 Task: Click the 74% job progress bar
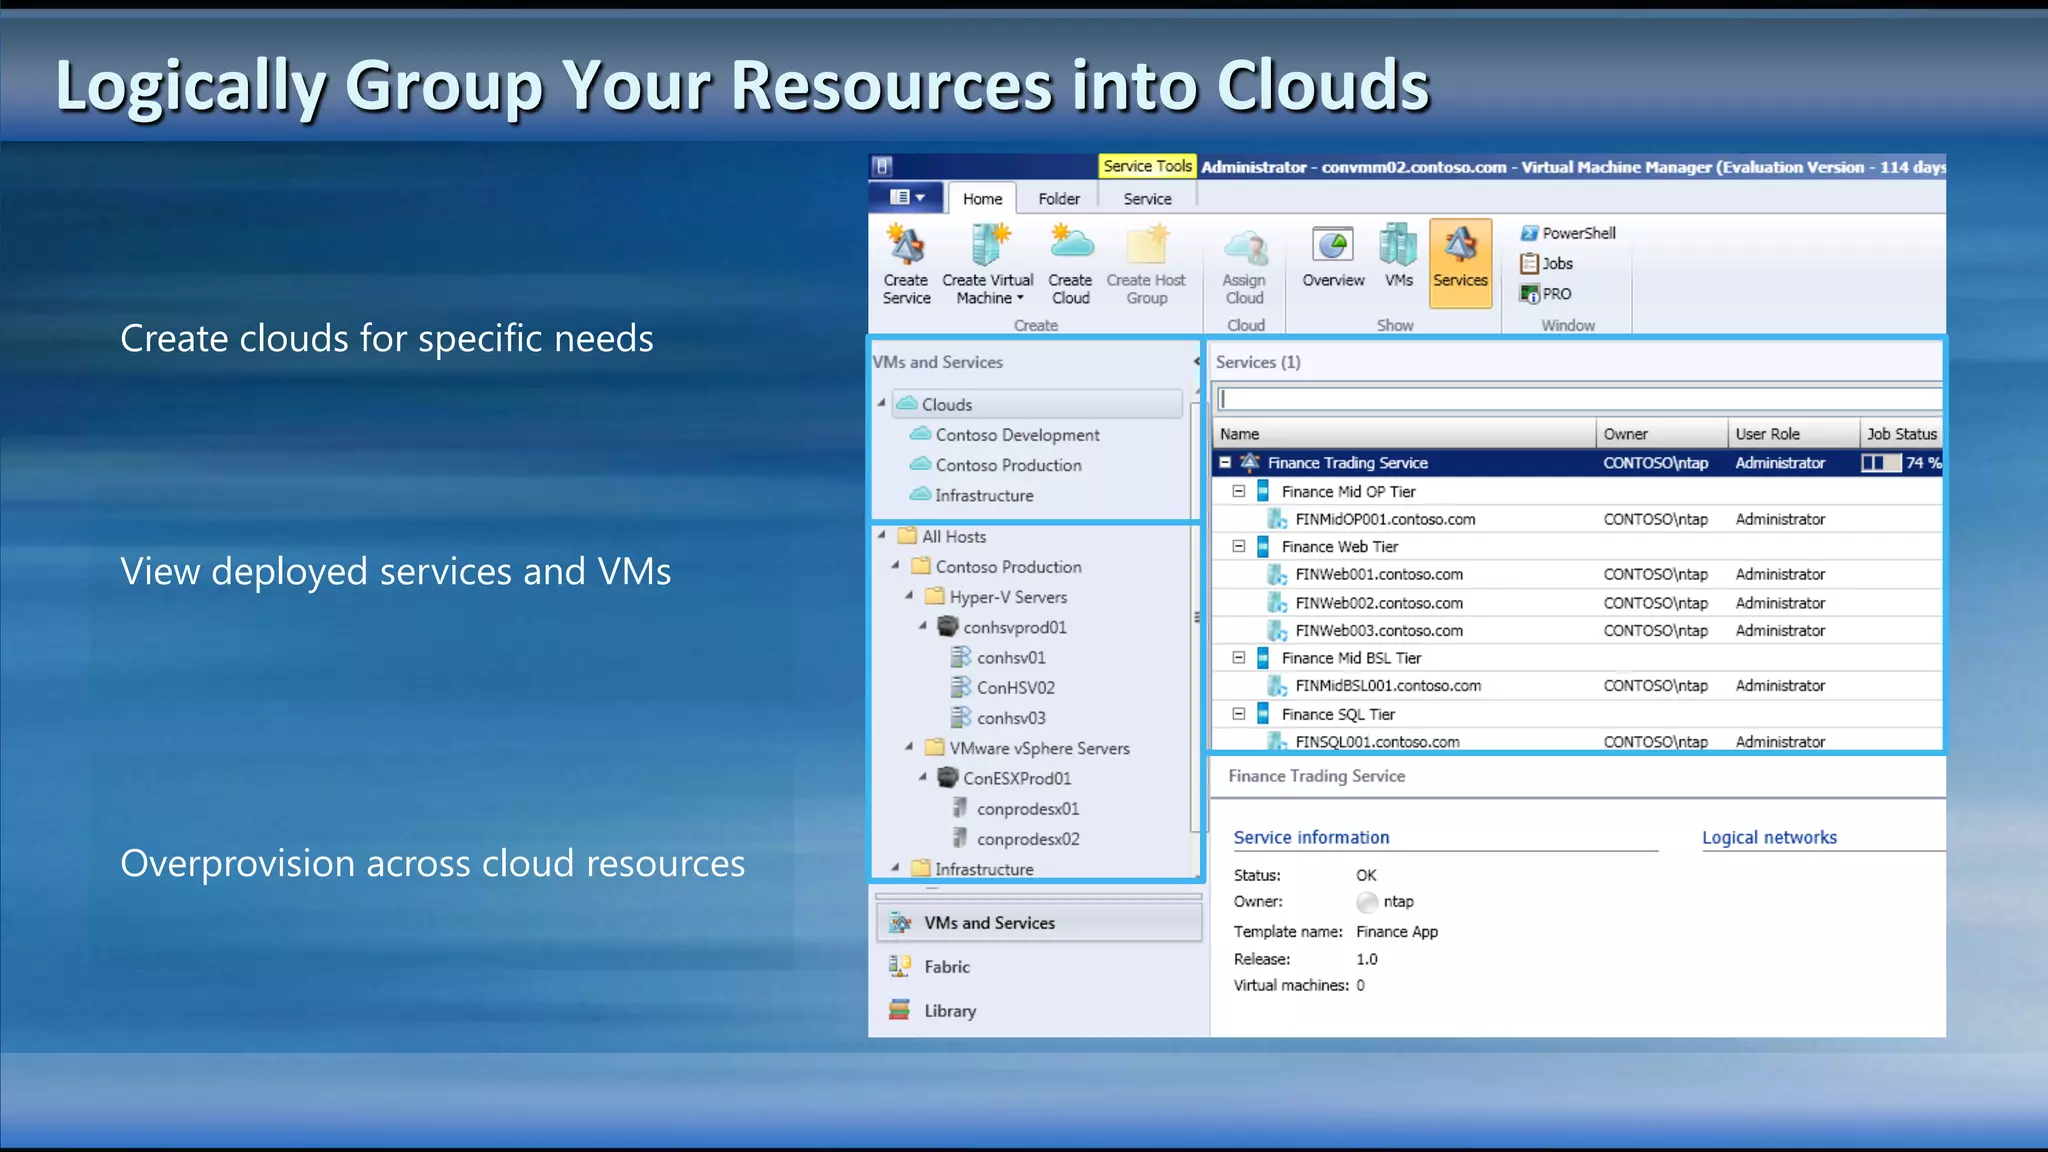(1881, 463)
